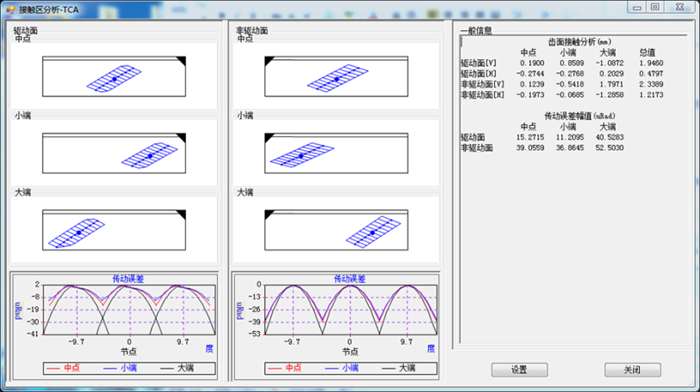
Task: Click the black 大端 legend in right chart
Action: click(x=399, y=368)
